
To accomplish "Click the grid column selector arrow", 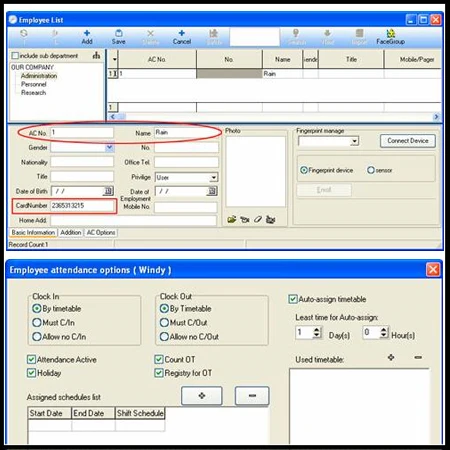I will pos(114,59).
